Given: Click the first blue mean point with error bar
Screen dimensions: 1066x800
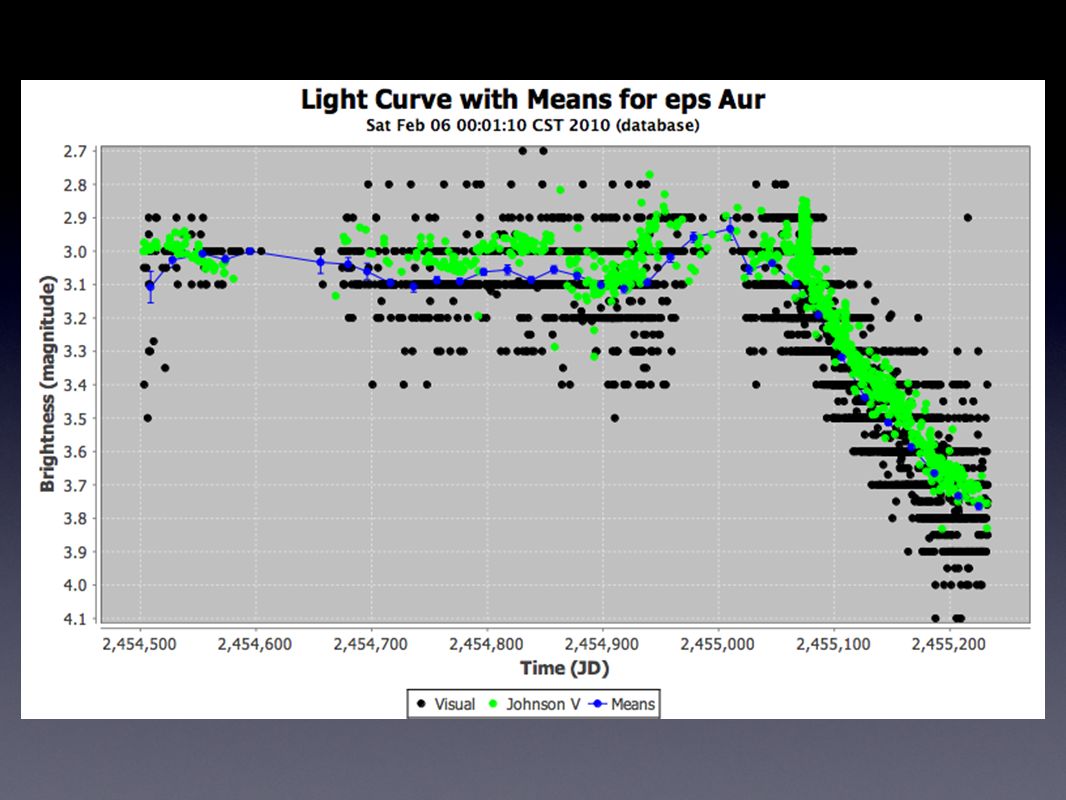Looking at the screenshot, I should point(150,287).
